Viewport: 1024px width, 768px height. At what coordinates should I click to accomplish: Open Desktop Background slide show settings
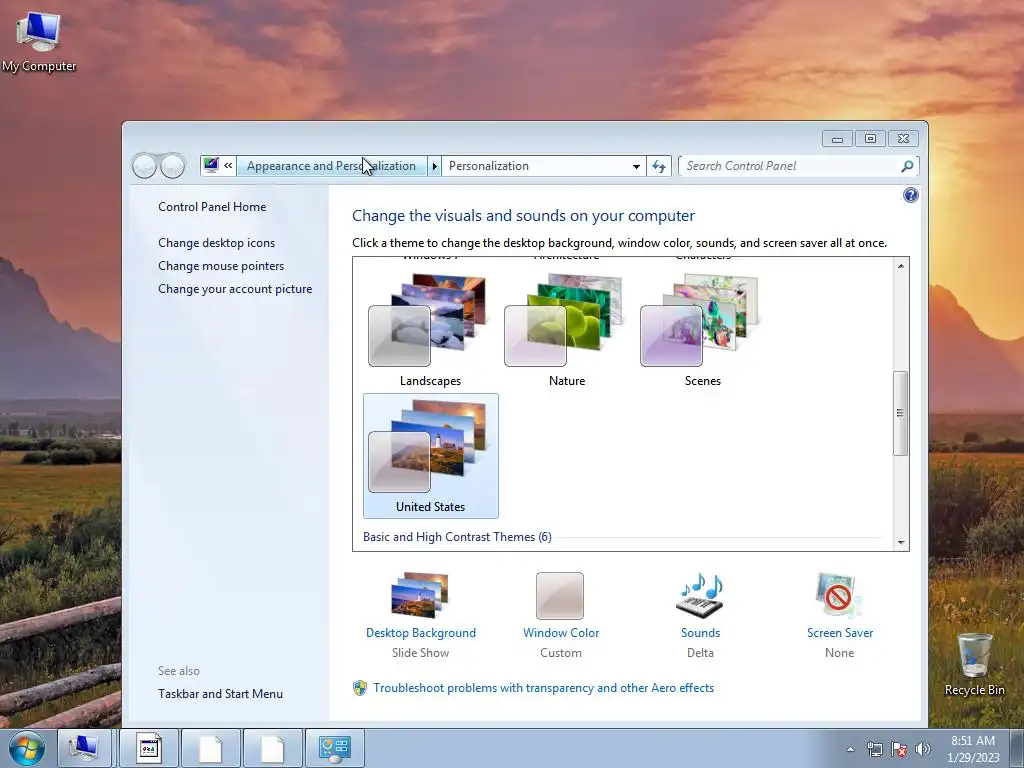[420, 596]
